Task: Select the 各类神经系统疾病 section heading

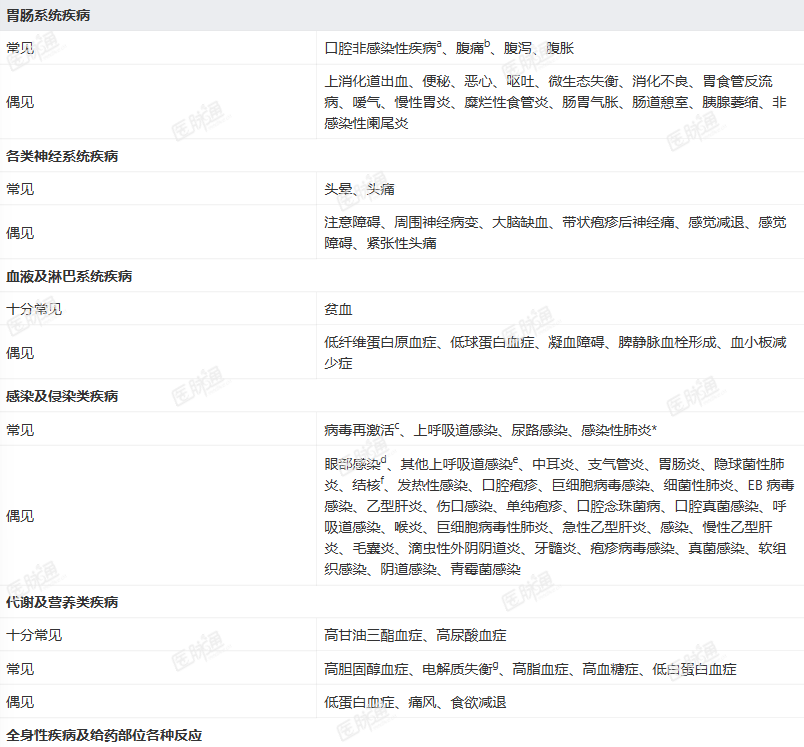Action: 402,156
